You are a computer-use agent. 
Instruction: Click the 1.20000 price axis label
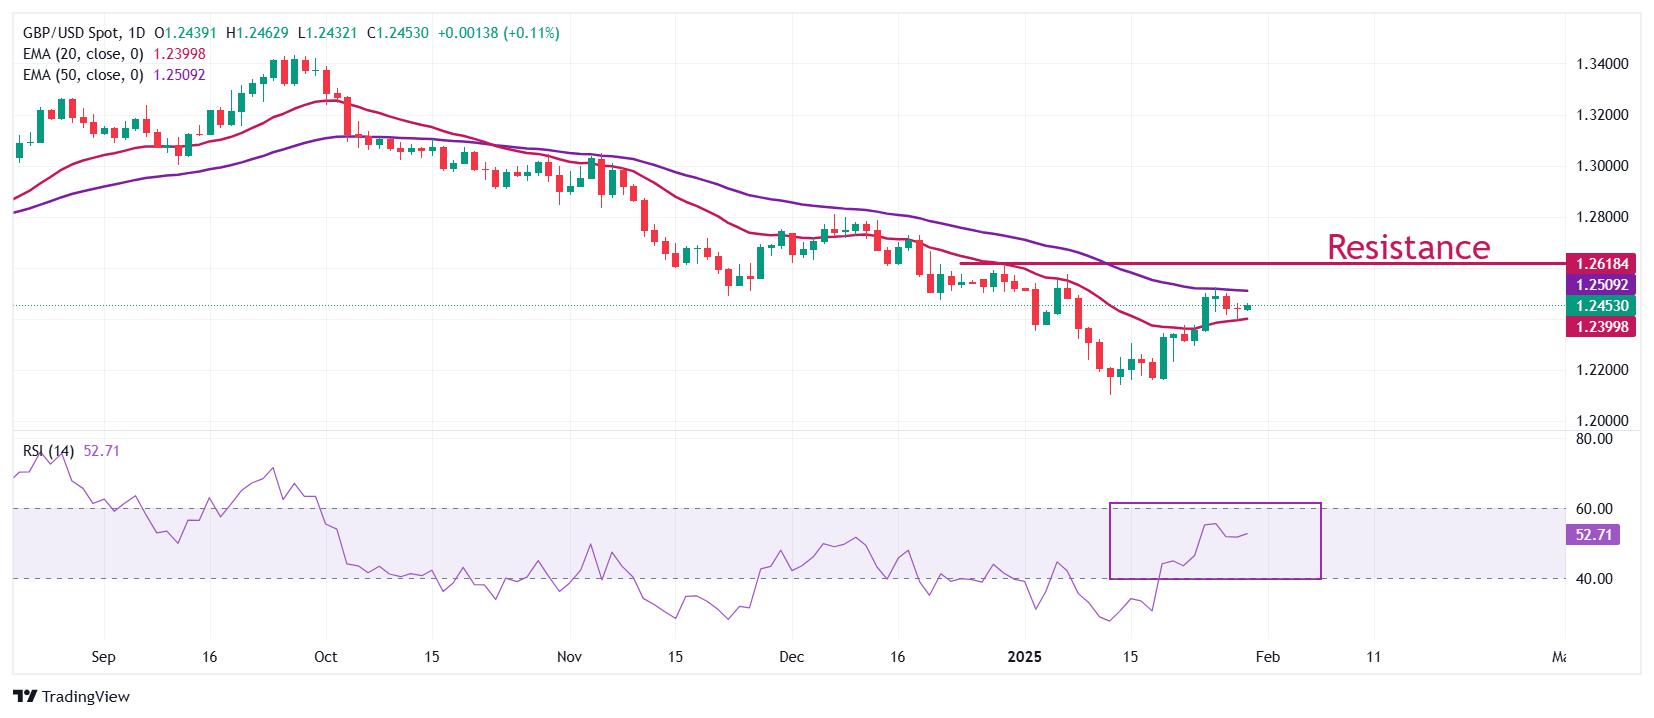(1602, 421)
